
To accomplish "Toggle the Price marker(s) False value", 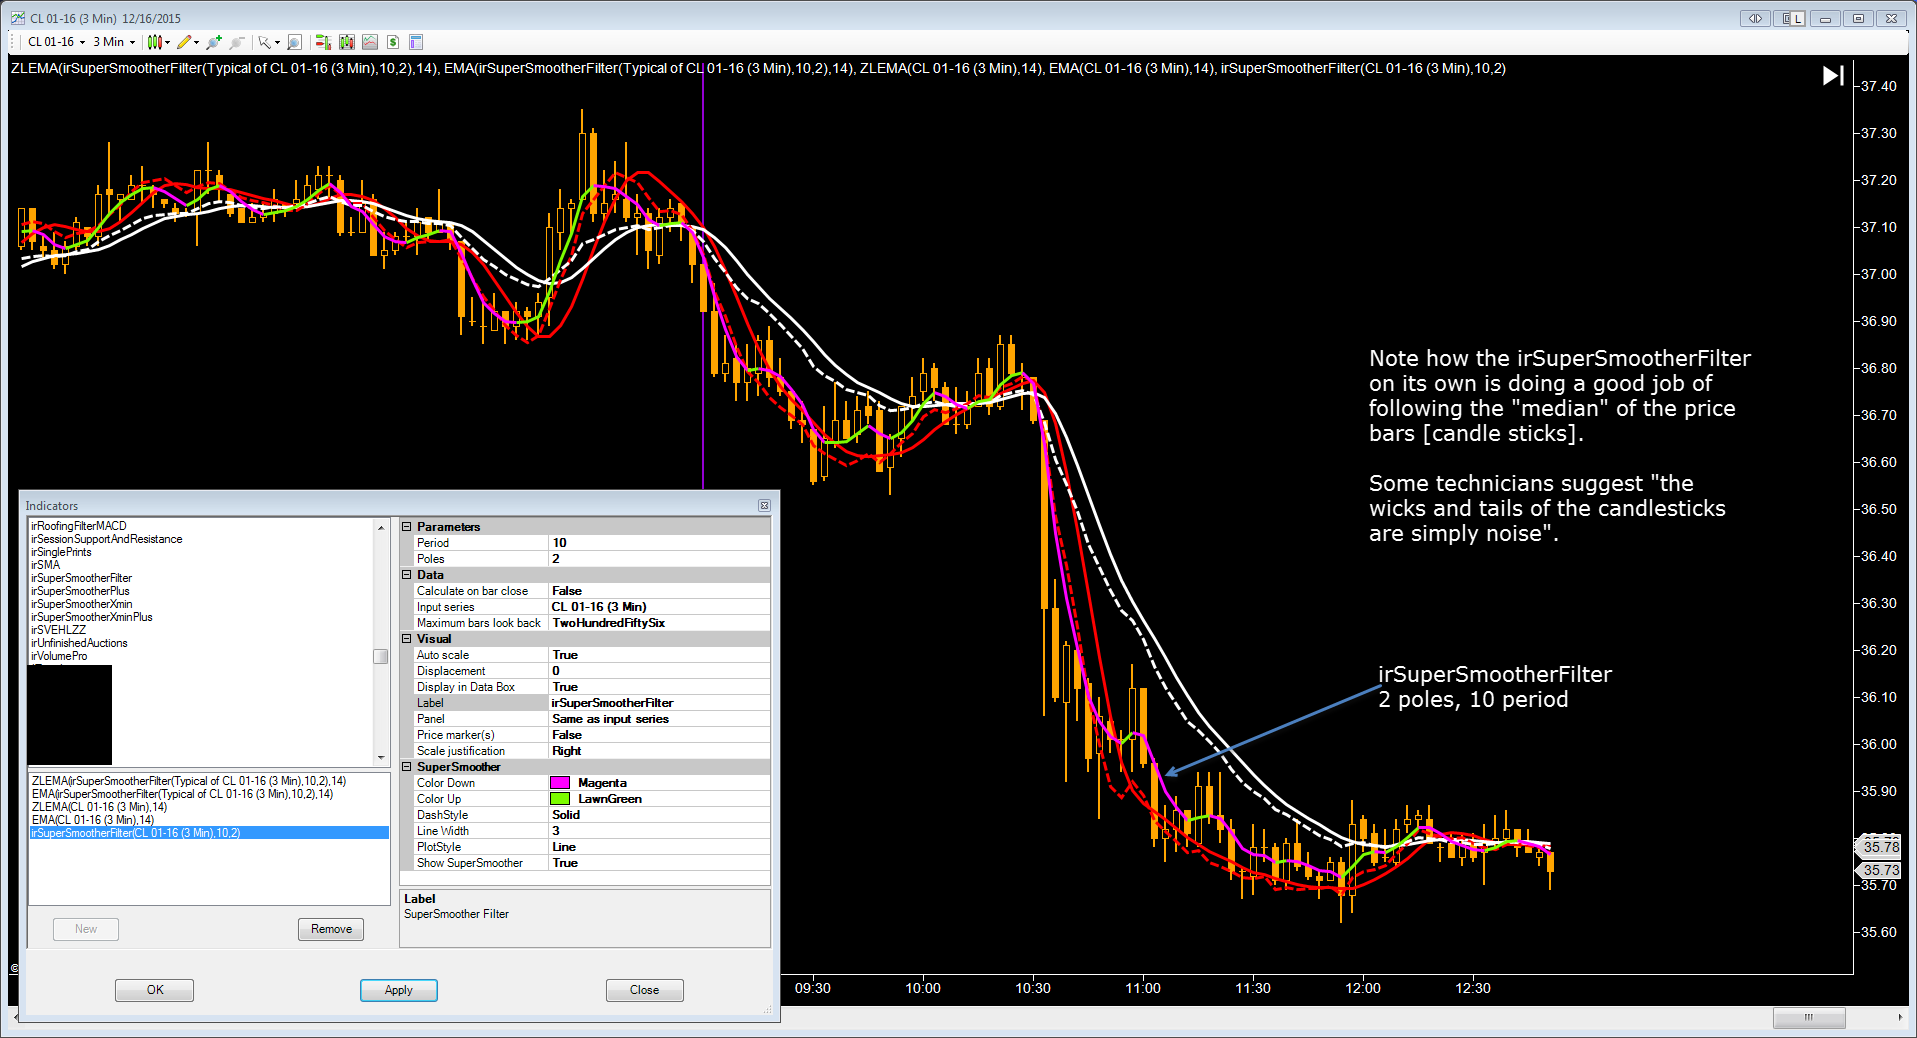I will coord(660,735).
